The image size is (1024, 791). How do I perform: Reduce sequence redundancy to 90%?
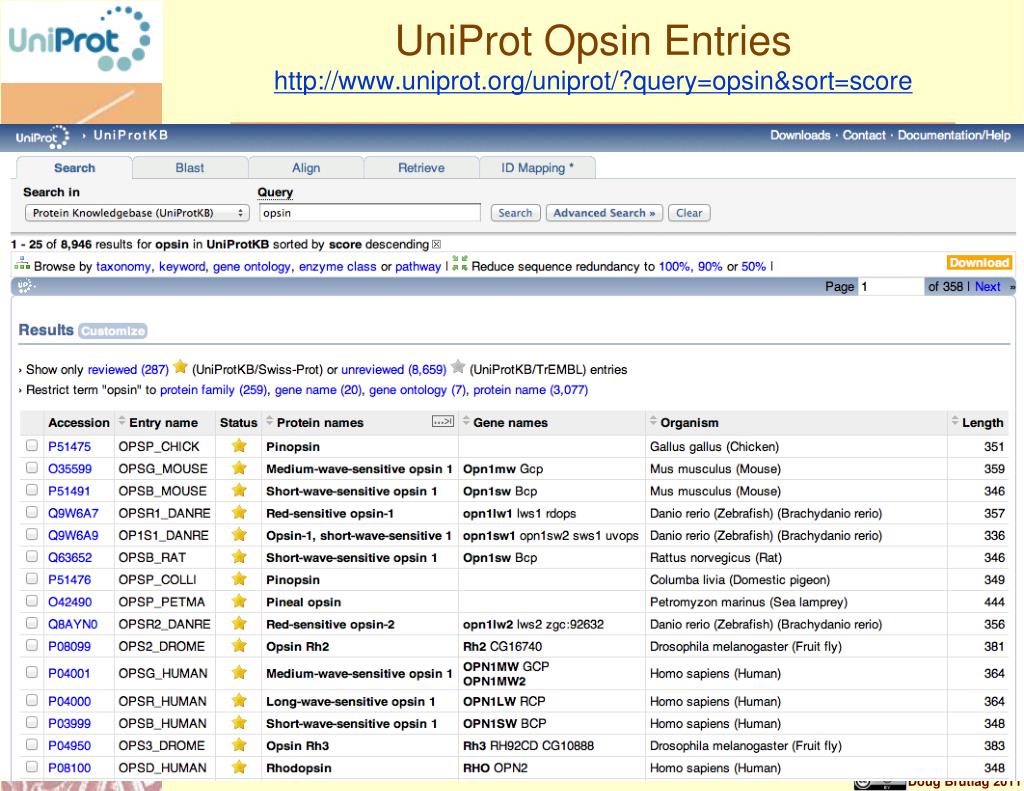tap(710, 266)
